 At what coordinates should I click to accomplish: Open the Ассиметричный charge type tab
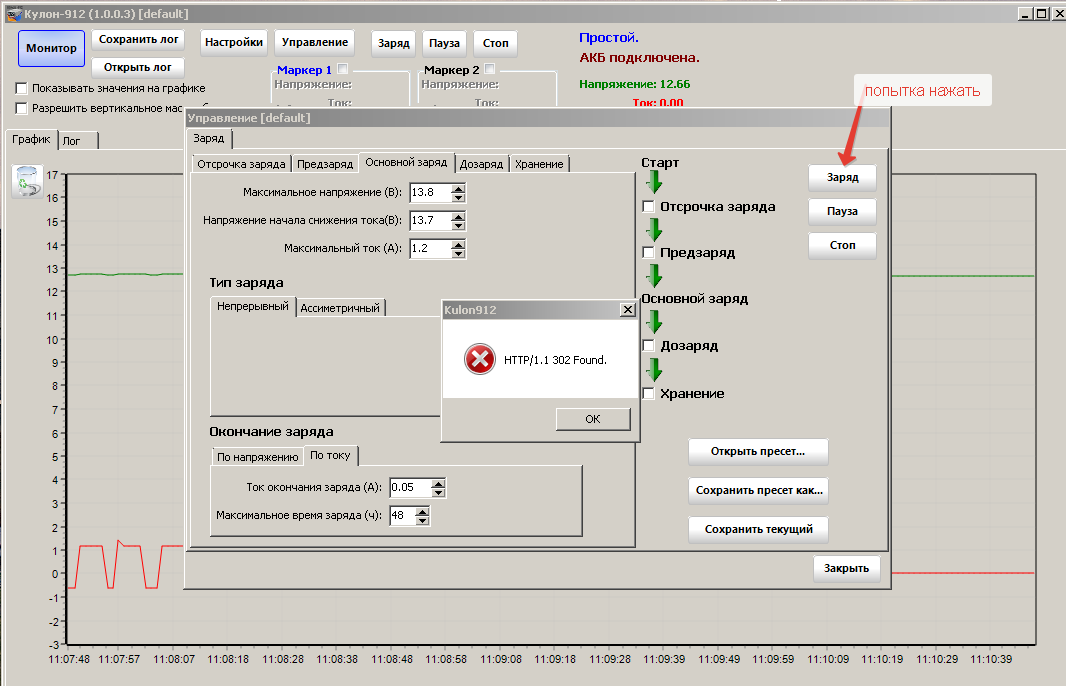340,308
